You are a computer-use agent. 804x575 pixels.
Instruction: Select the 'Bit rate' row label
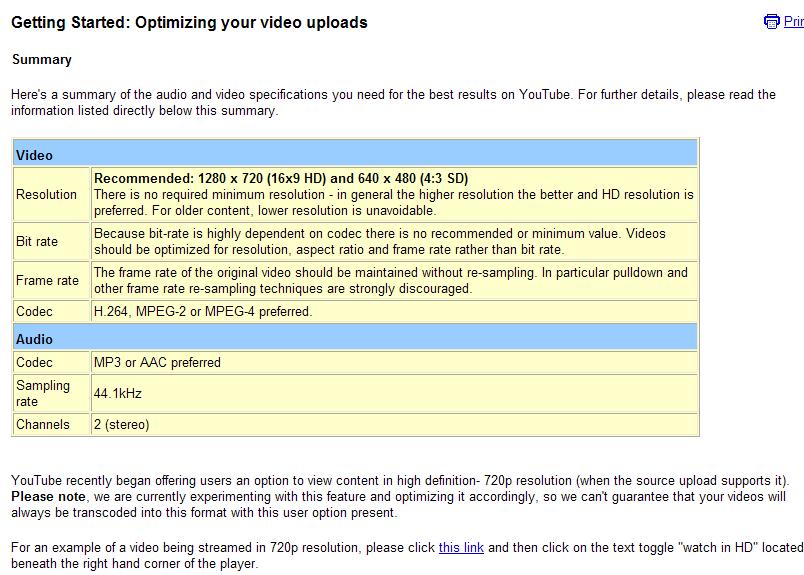[37, 241]
